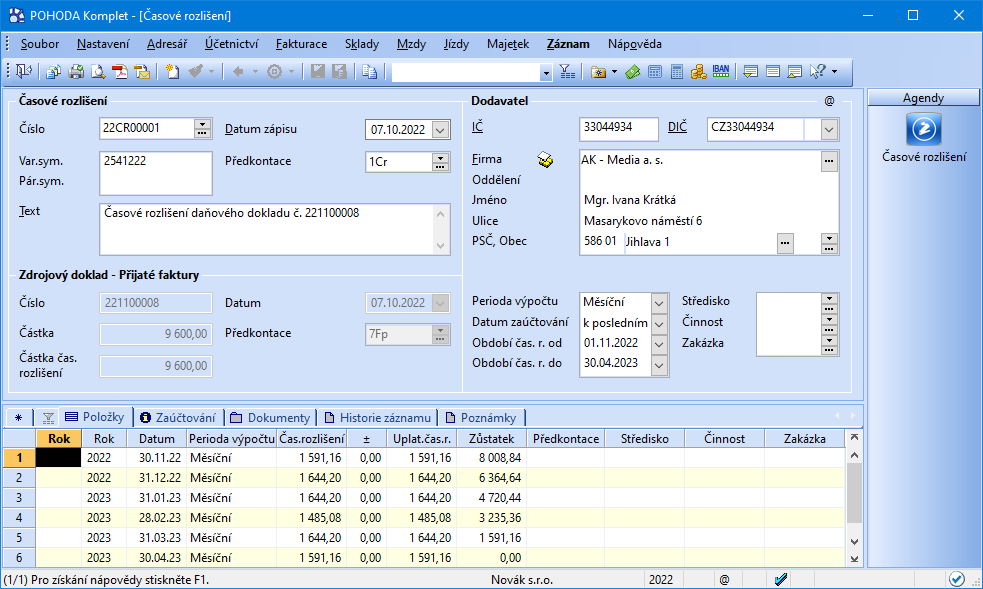Expand the Perioda výpočtu dropdown
983x589 pixels.
click(x=659, y=303)
